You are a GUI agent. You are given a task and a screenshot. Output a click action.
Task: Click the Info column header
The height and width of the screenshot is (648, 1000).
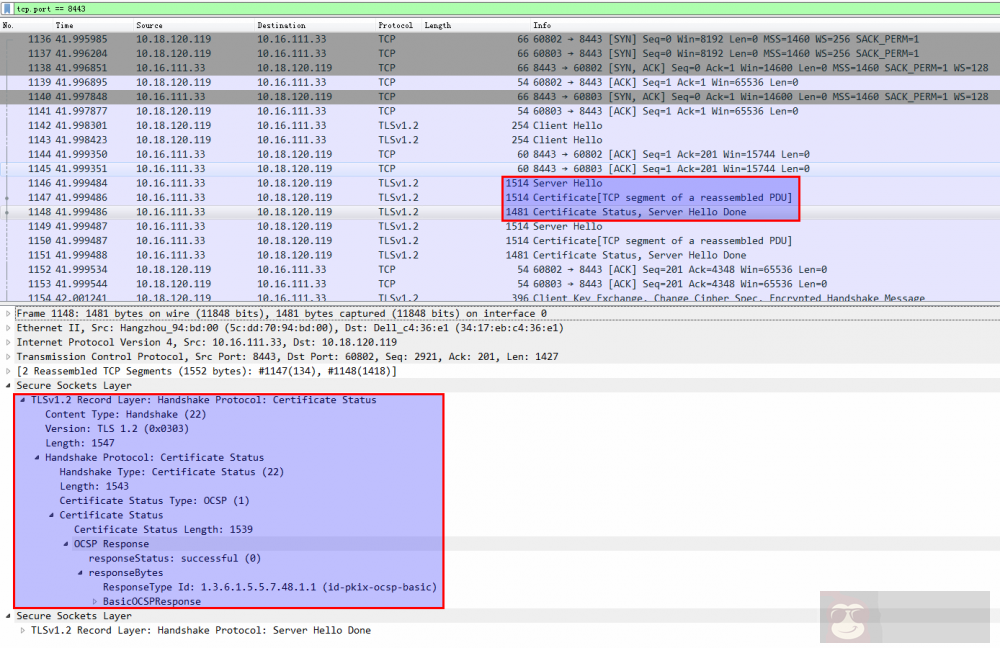[x=542, y=25]
